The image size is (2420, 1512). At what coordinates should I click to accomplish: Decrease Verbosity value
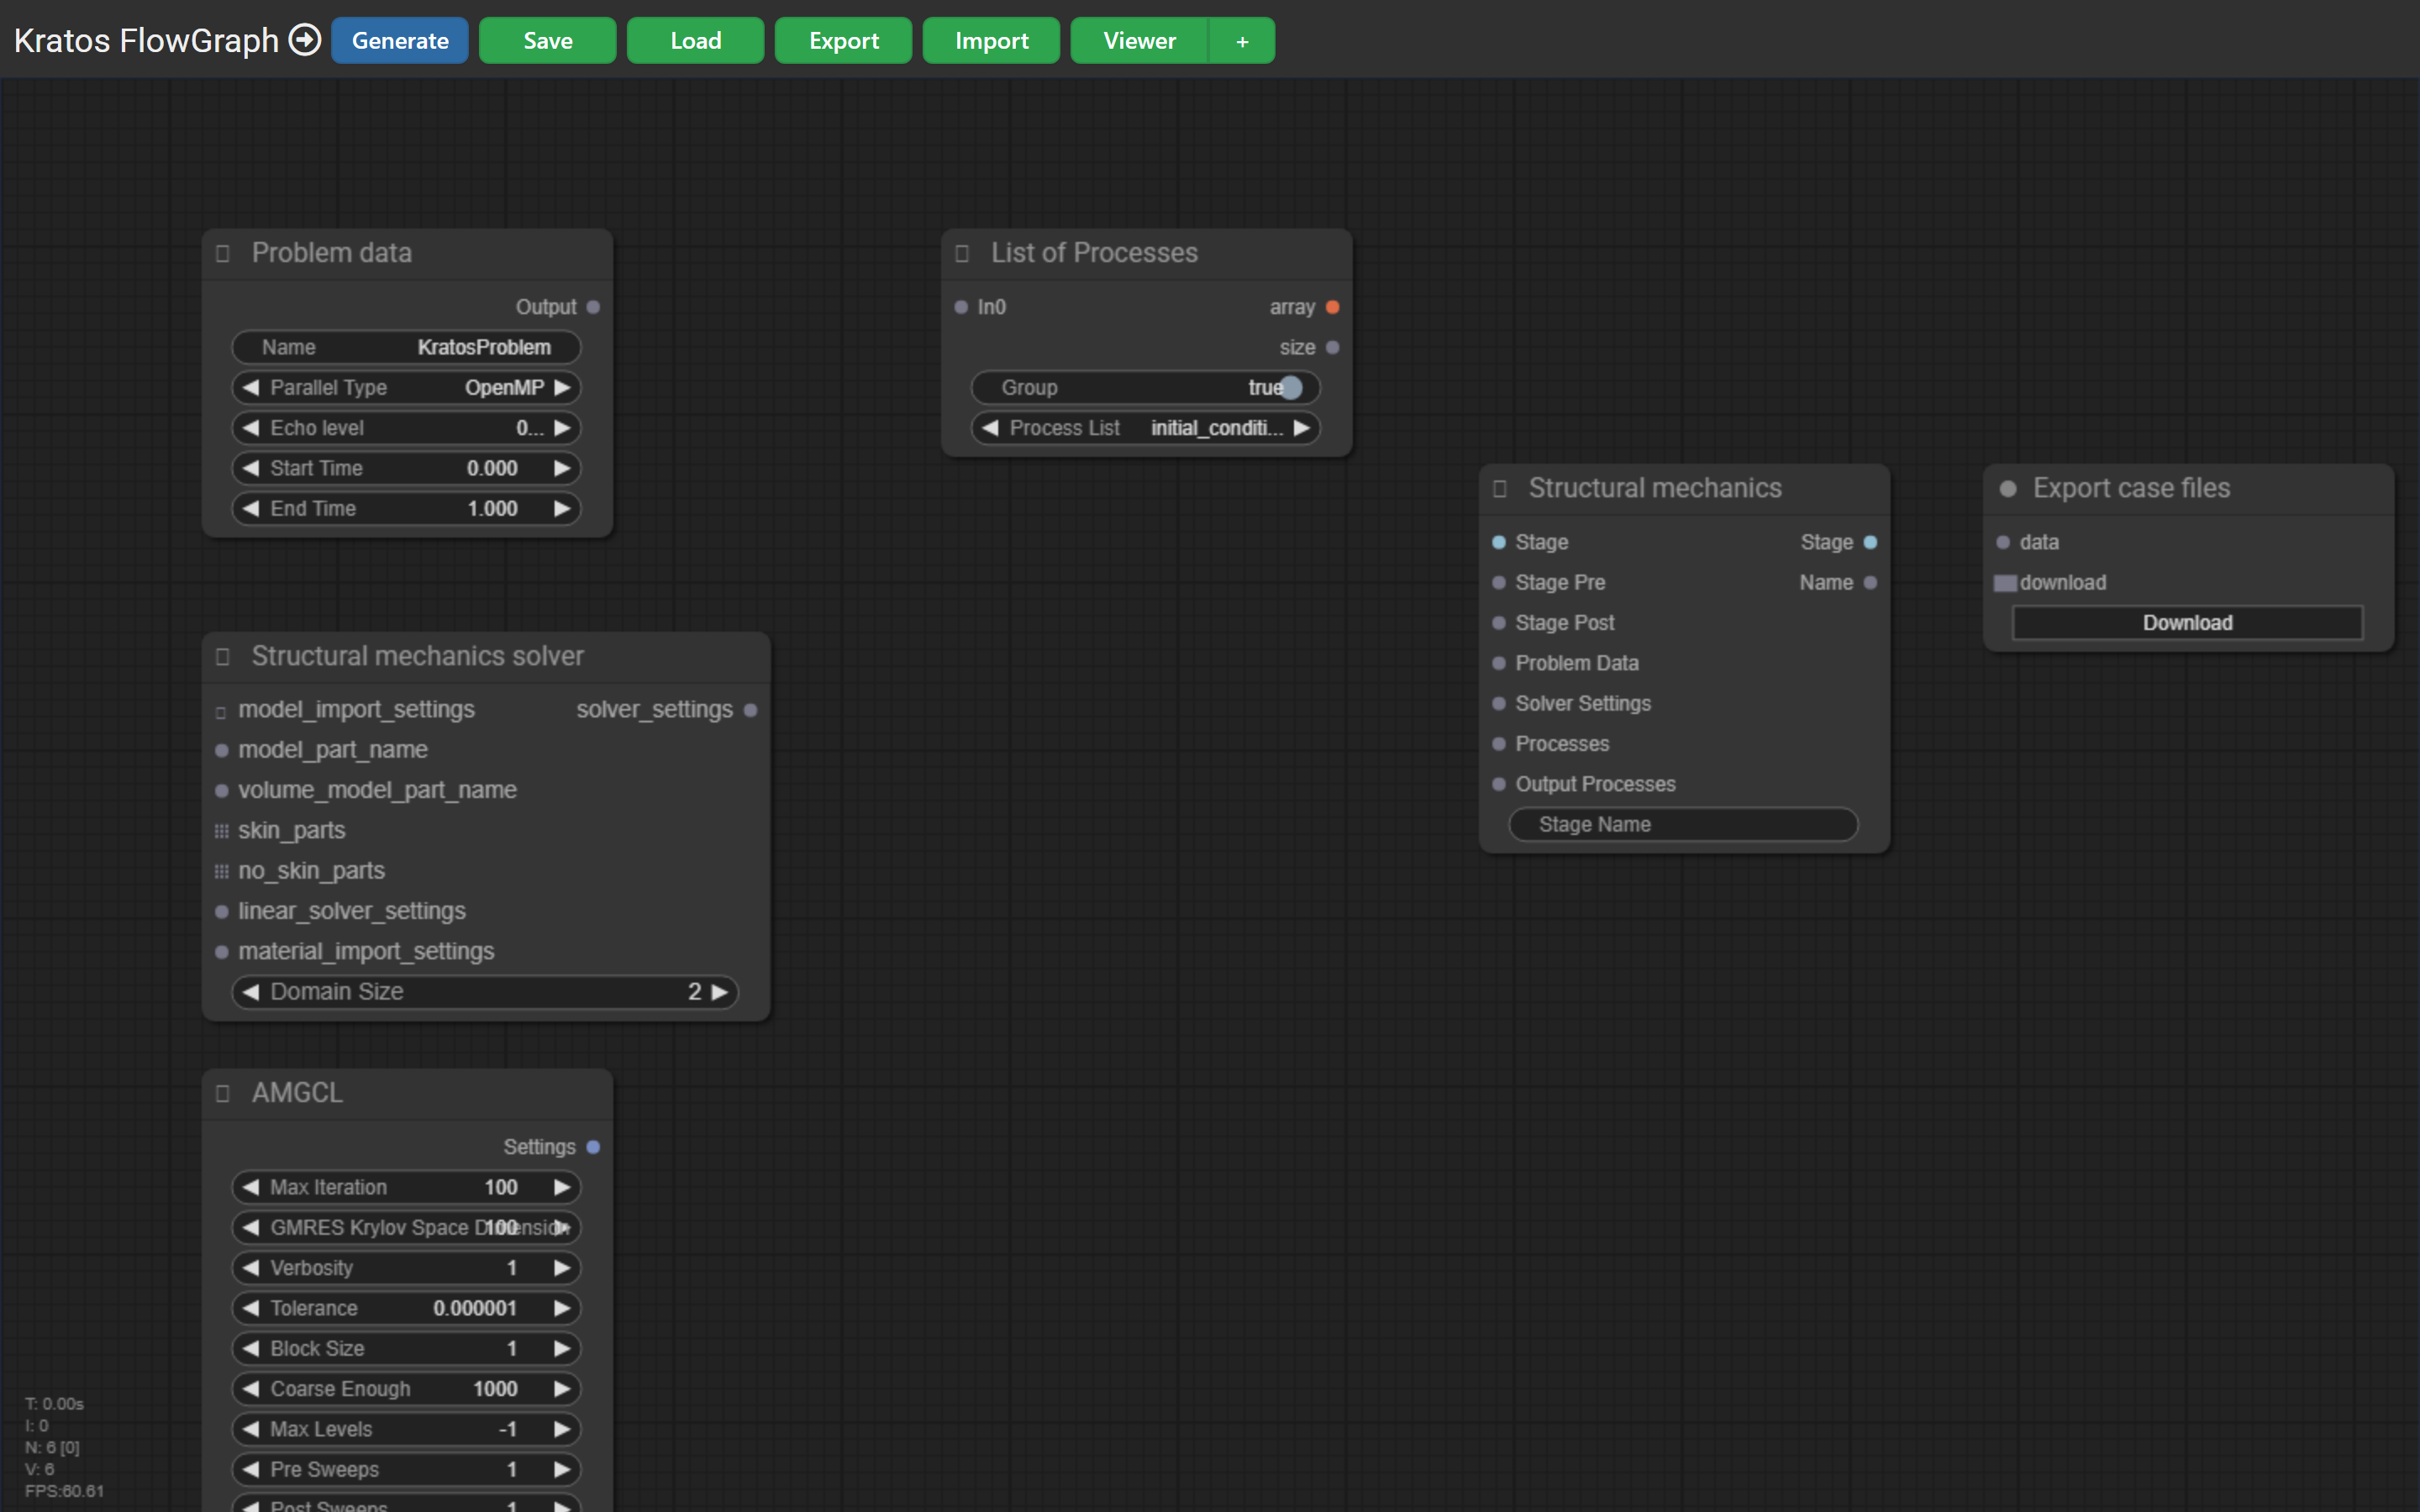[251, 1268]
